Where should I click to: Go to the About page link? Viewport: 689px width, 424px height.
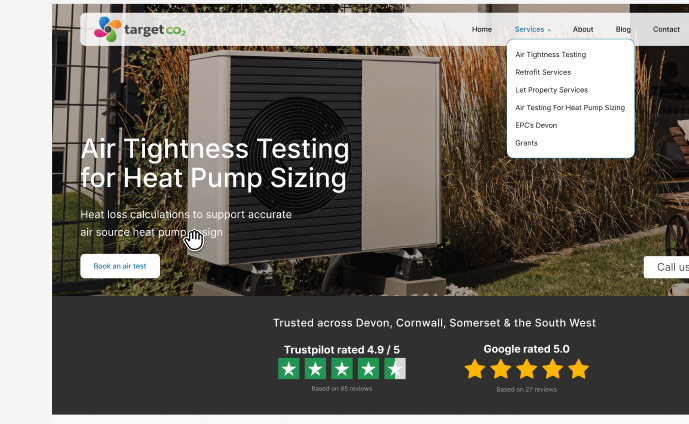pos(583,29)
